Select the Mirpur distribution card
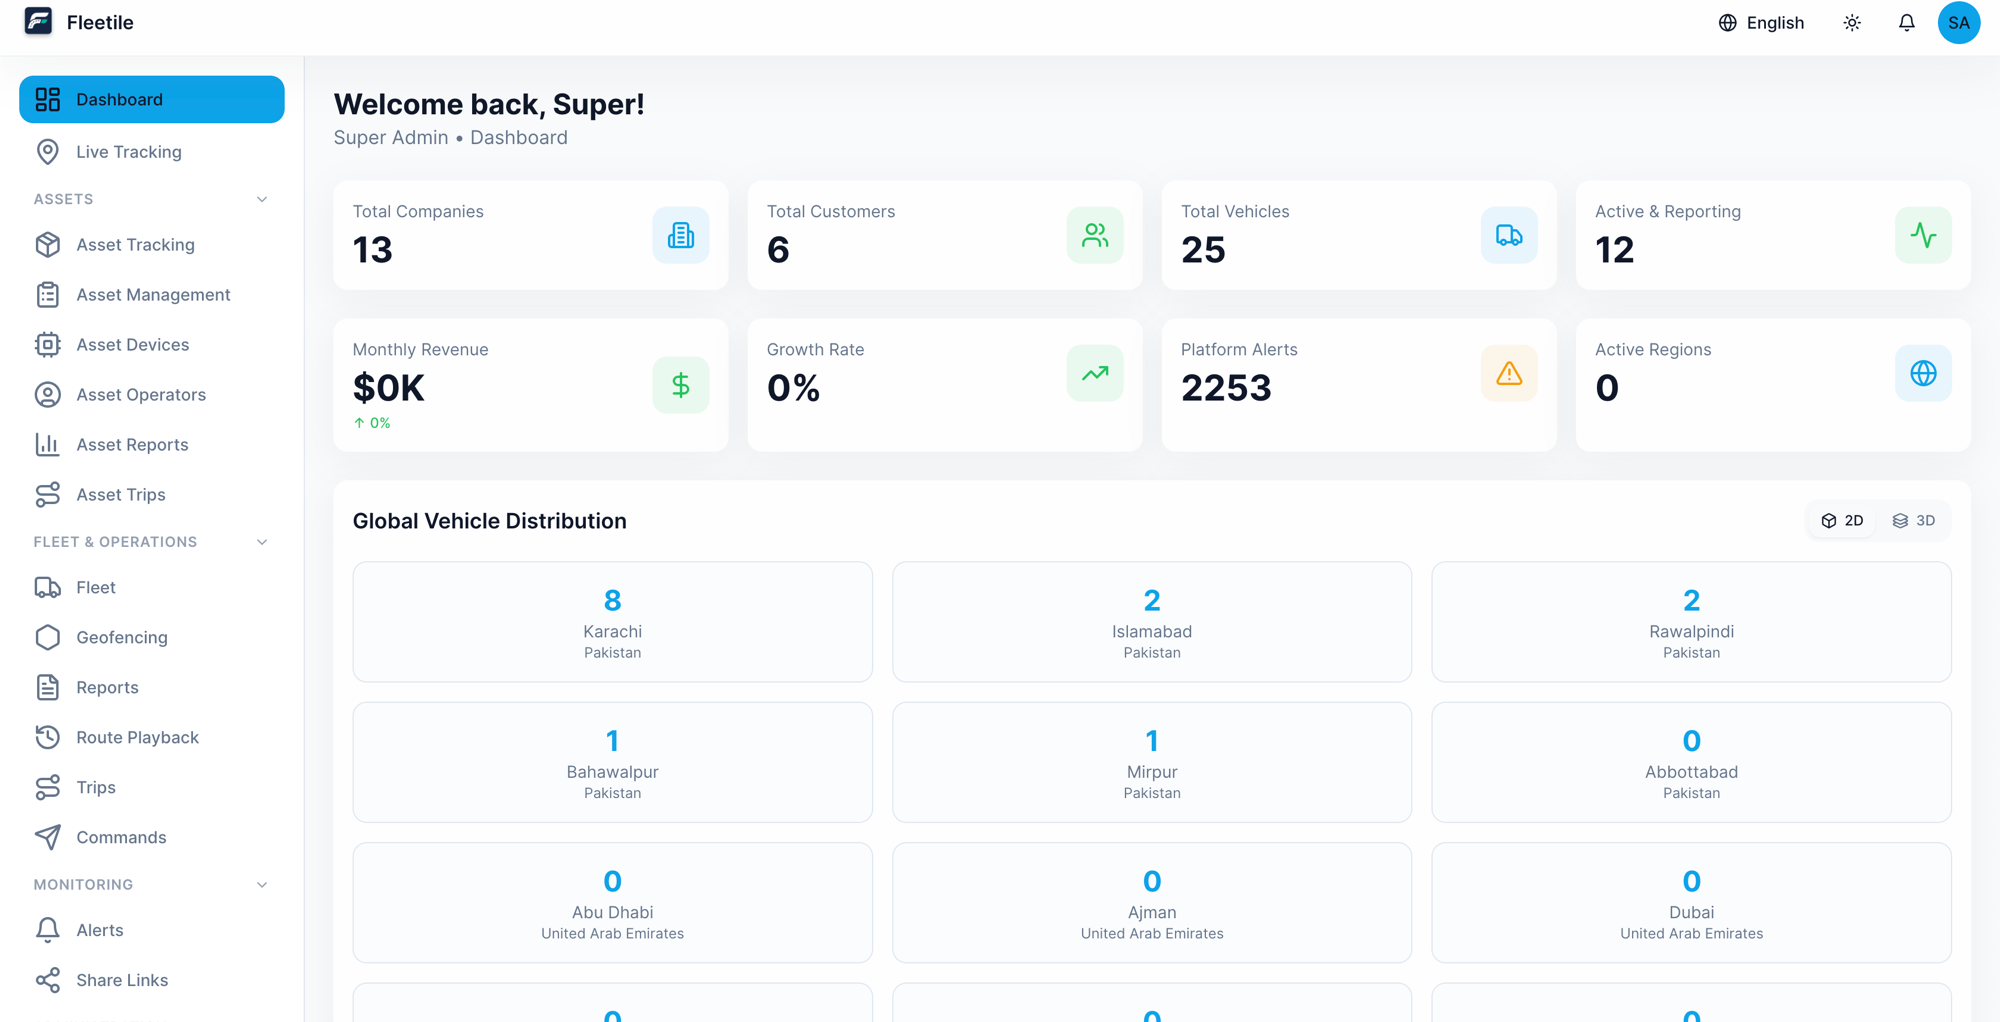2000x1022 pixels. (1152, 762)
